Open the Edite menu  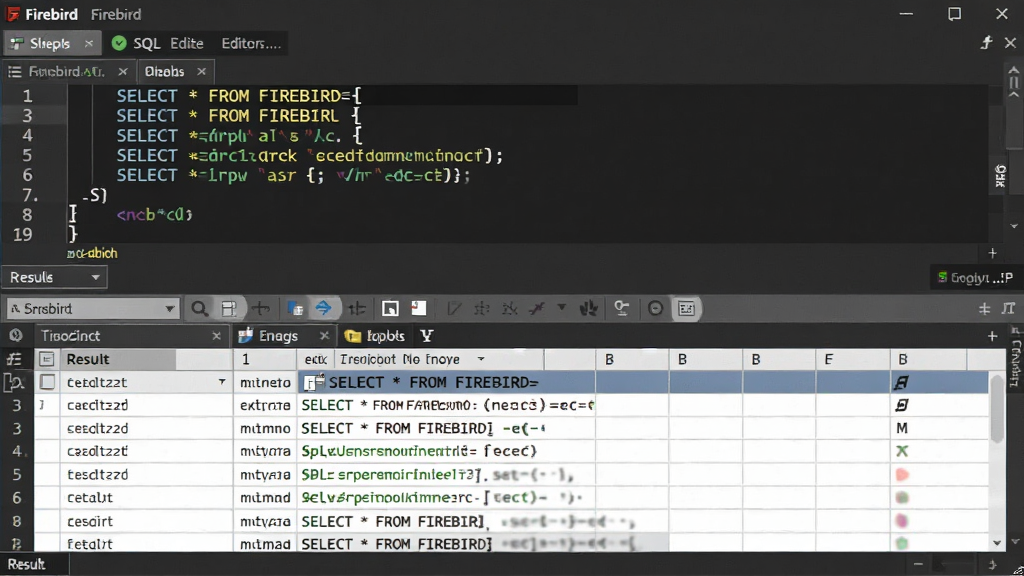[x=187, y=43]
